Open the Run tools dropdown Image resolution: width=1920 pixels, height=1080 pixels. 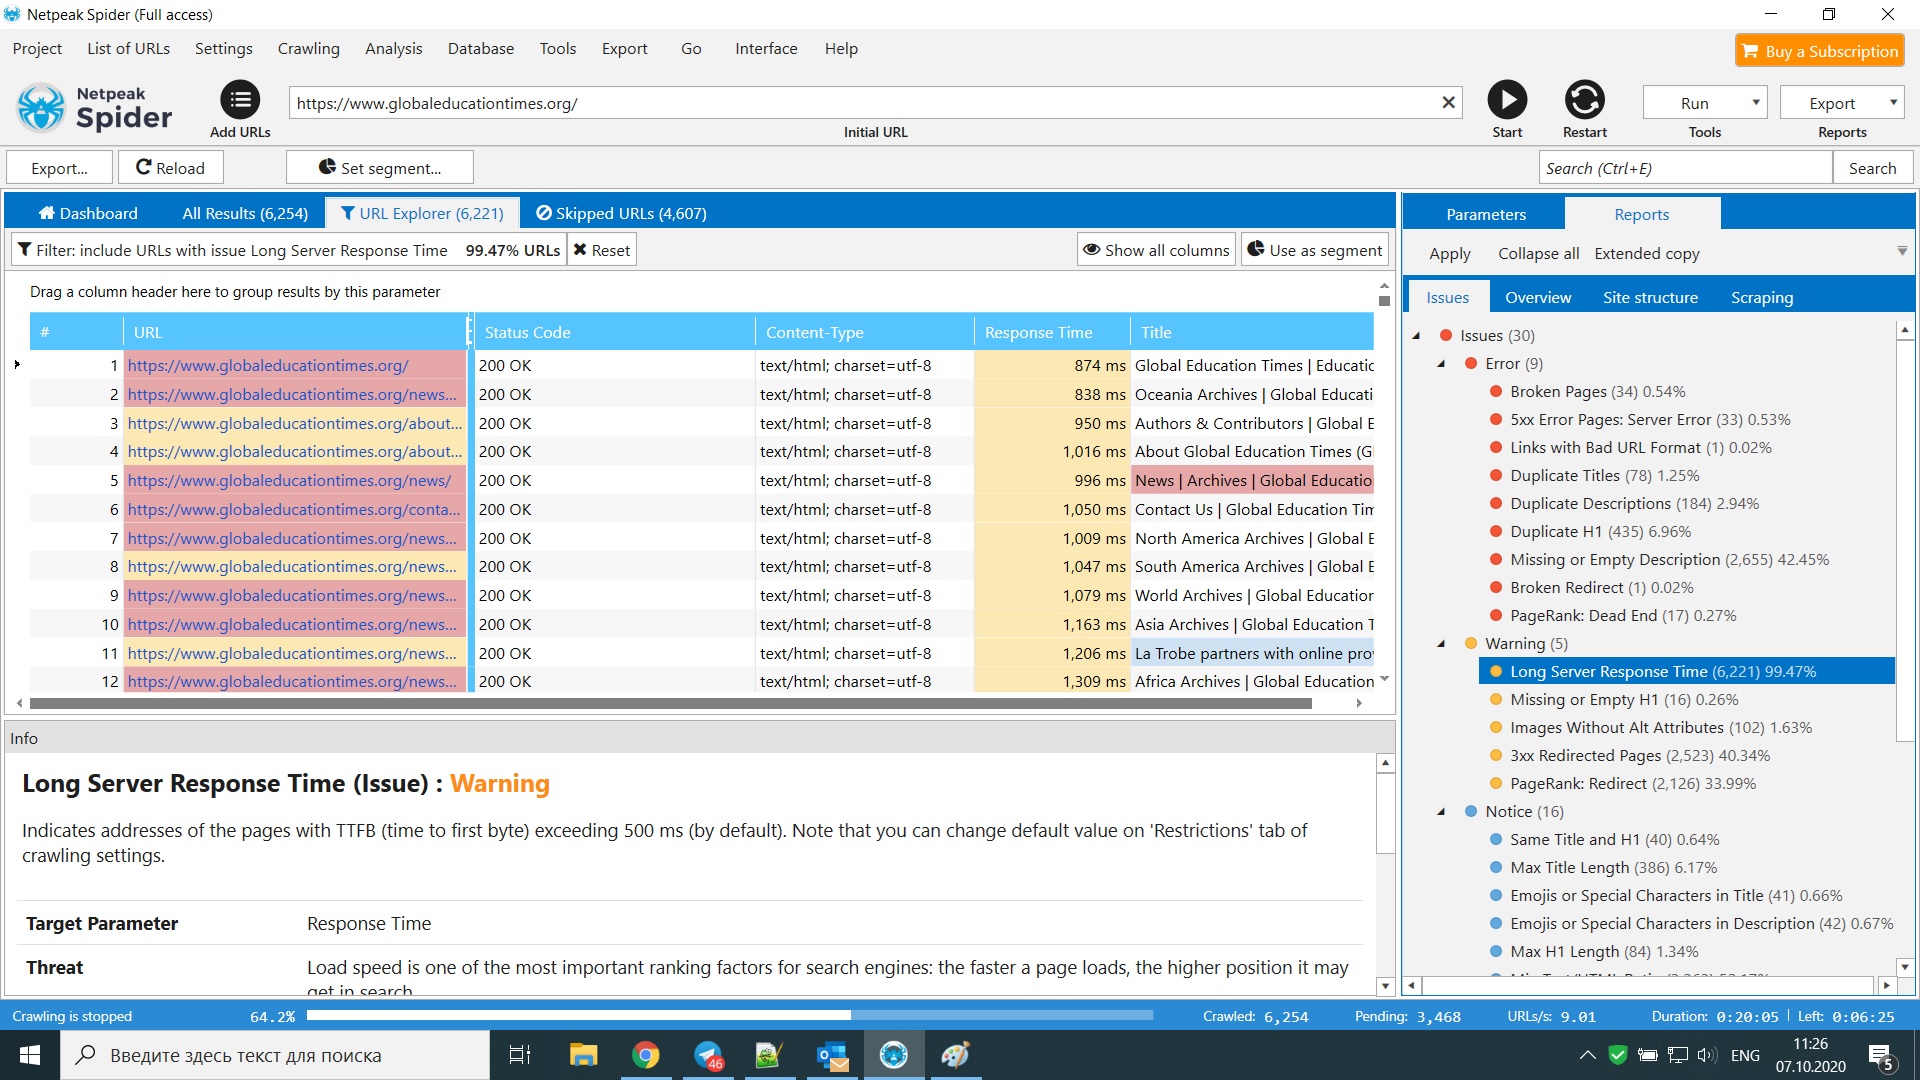click(1705, 103)
